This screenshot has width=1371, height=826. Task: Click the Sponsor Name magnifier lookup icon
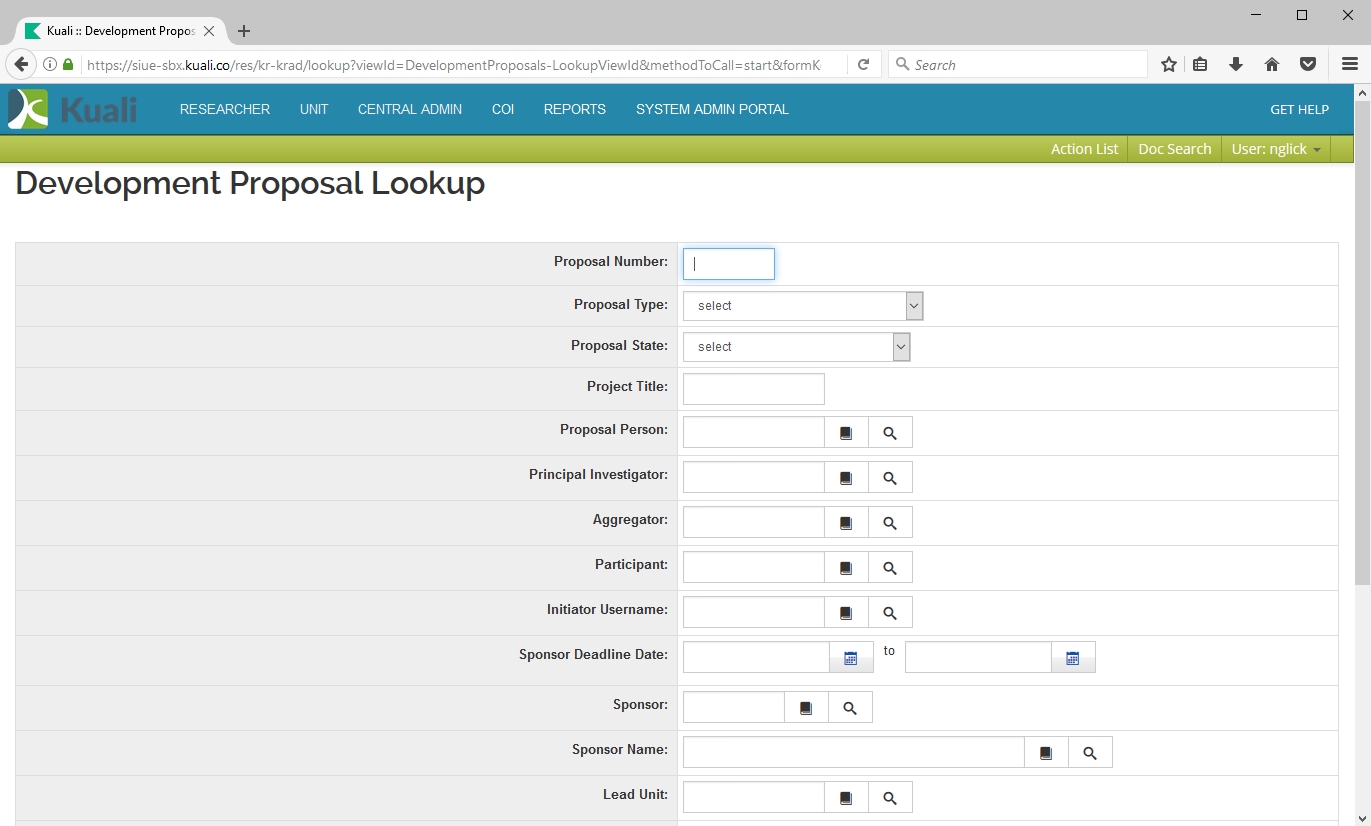click(1090, 753)
